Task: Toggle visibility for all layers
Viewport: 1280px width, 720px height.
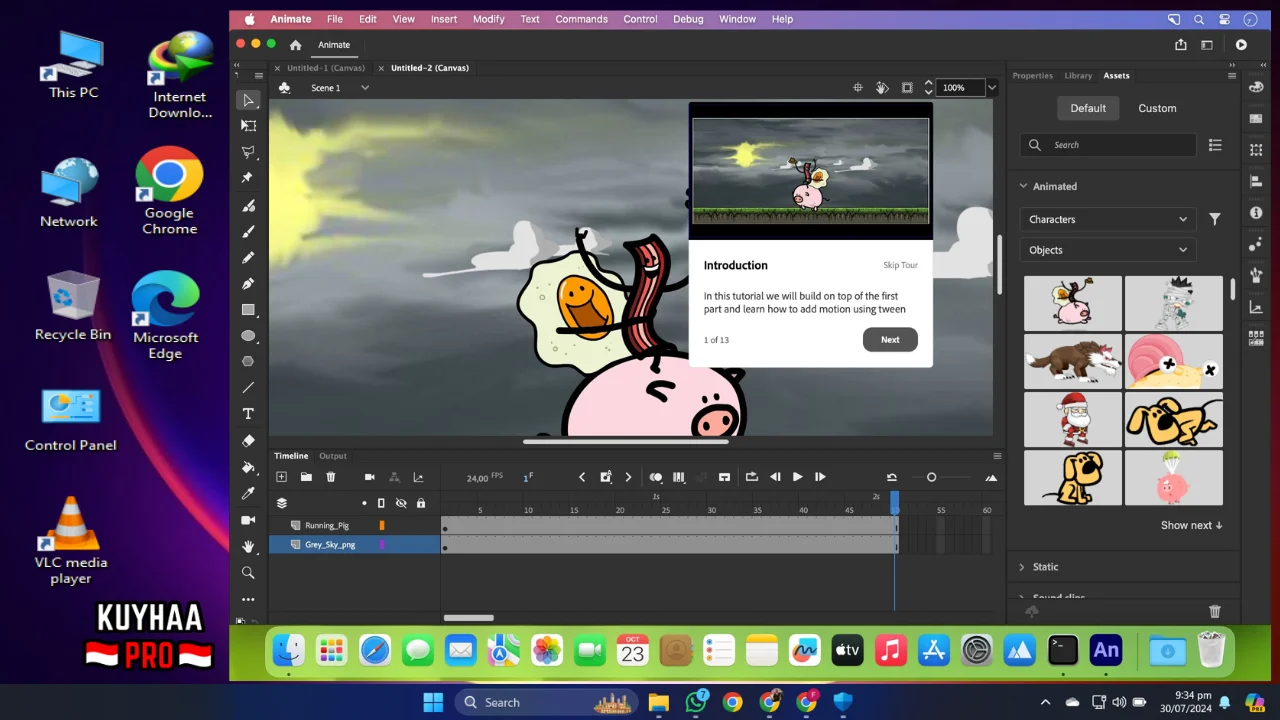Action: [x=401, y=503]
